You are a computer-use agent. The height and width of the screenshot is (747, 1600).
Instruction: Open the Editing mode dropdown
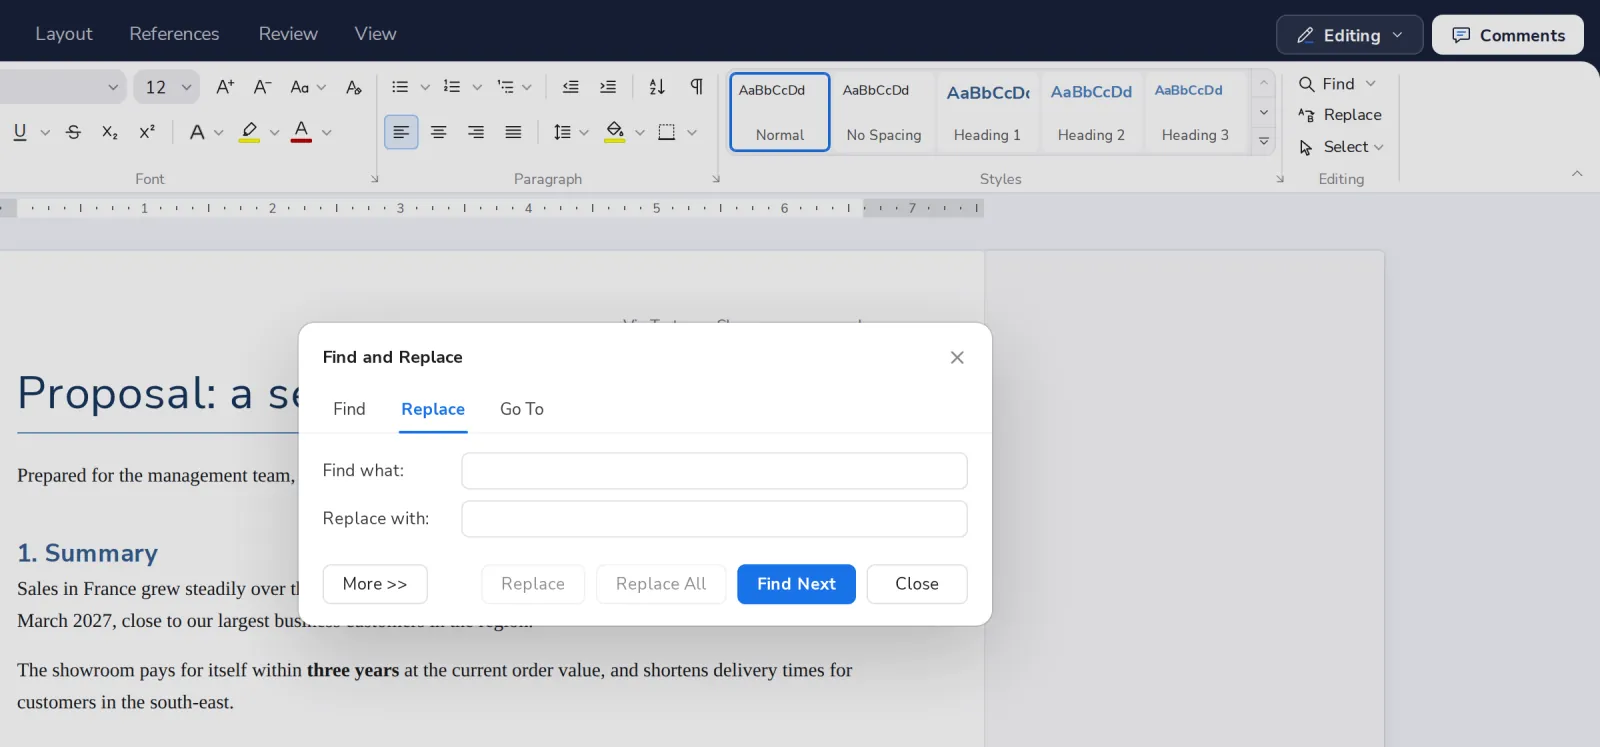coord(1350,35)
